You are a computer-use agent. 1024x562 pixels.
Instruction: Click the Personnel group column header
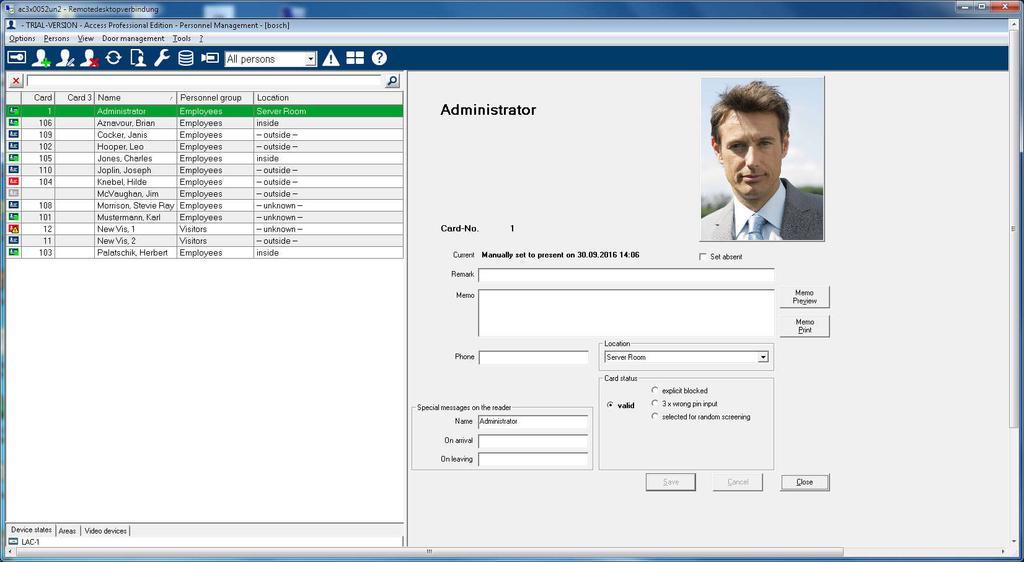(x=215, y=97)
